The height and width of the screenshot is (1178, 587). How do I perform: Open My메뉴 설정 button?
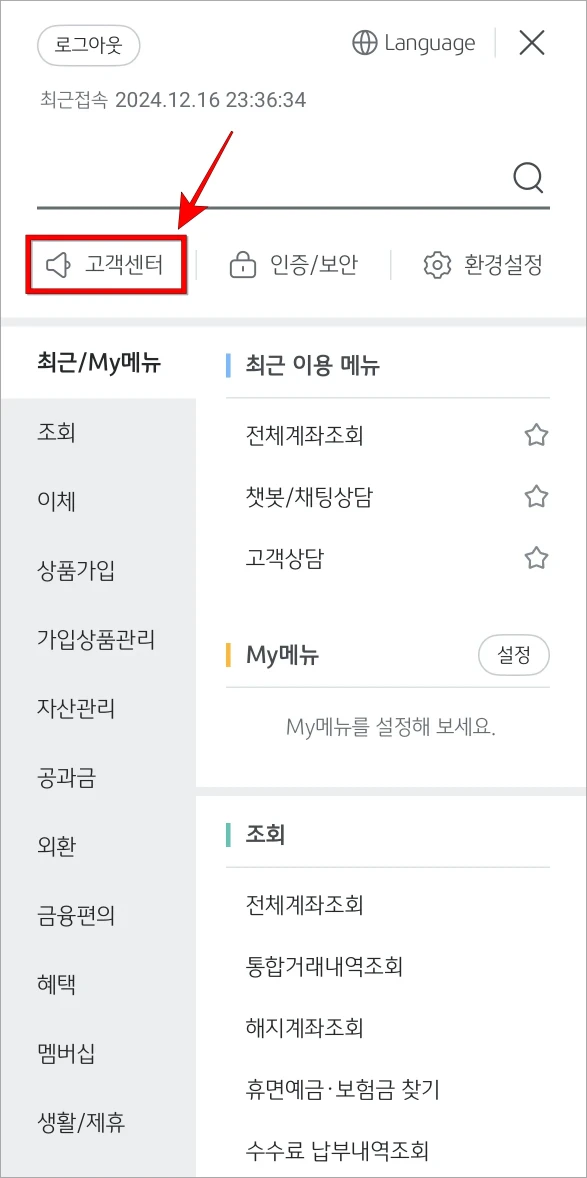click(513, 655)
